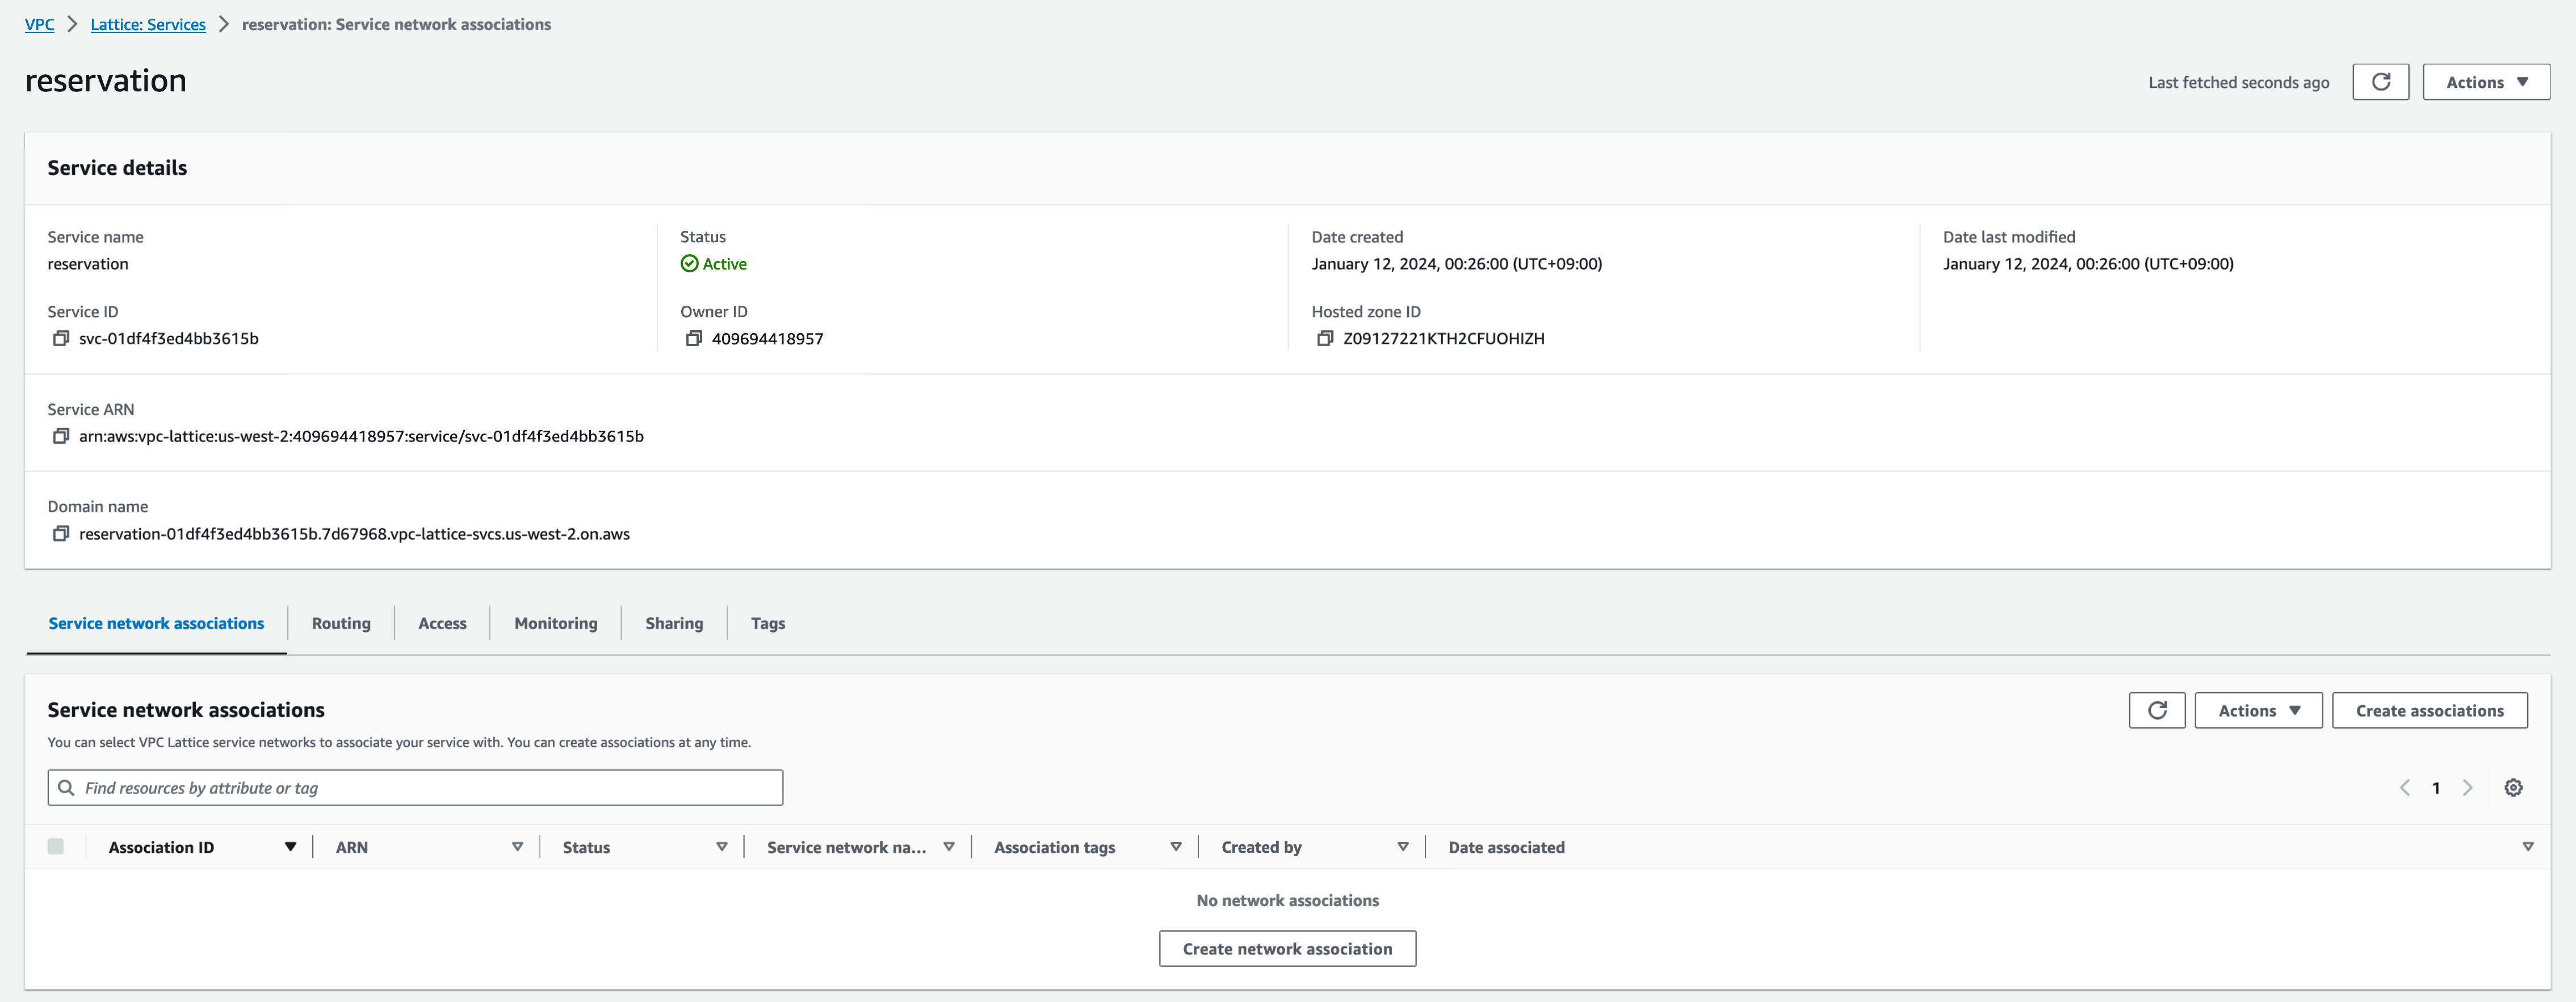
Task: Open the page-level Actions dropdown
Action: coord(2486,82)
